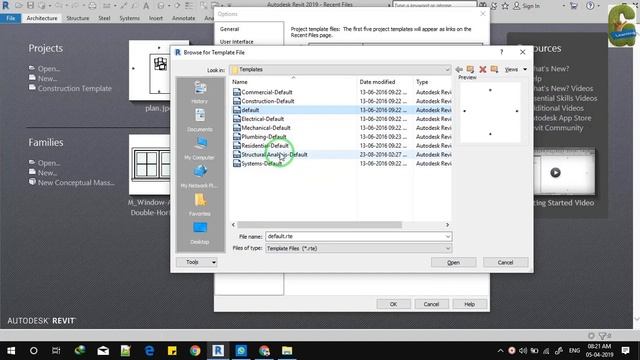Click Cancel in Browse for Template dialog
Viewport: 640px width, 360px height.
(505, 262)
